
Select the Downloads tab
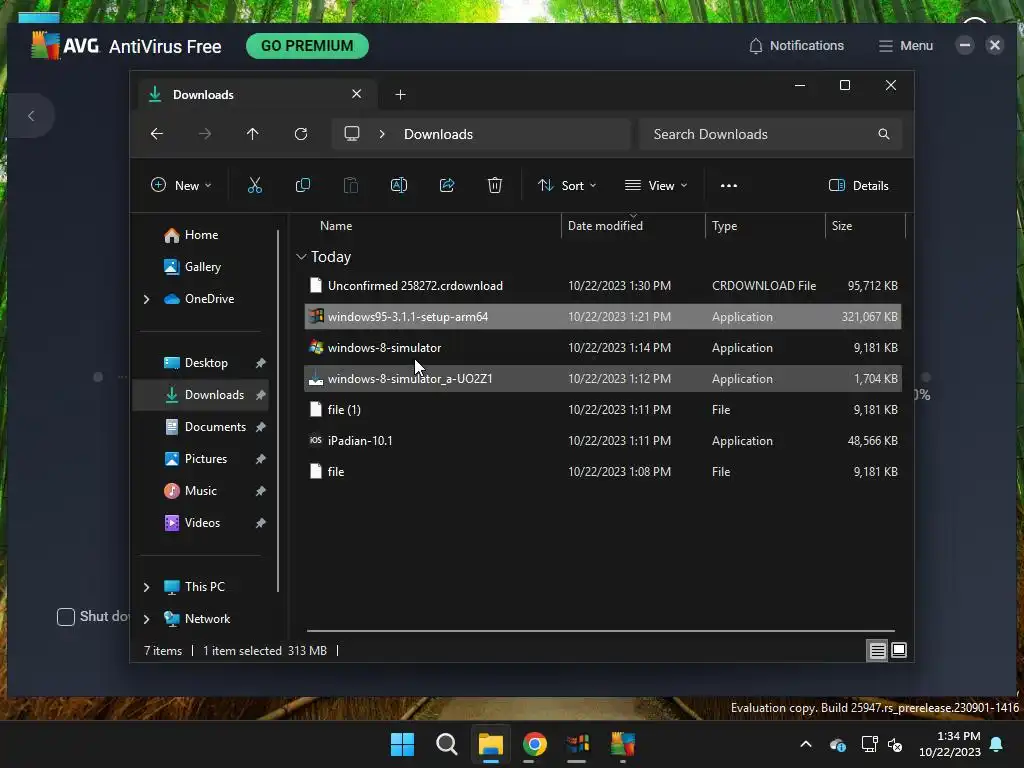click(255, 95)
